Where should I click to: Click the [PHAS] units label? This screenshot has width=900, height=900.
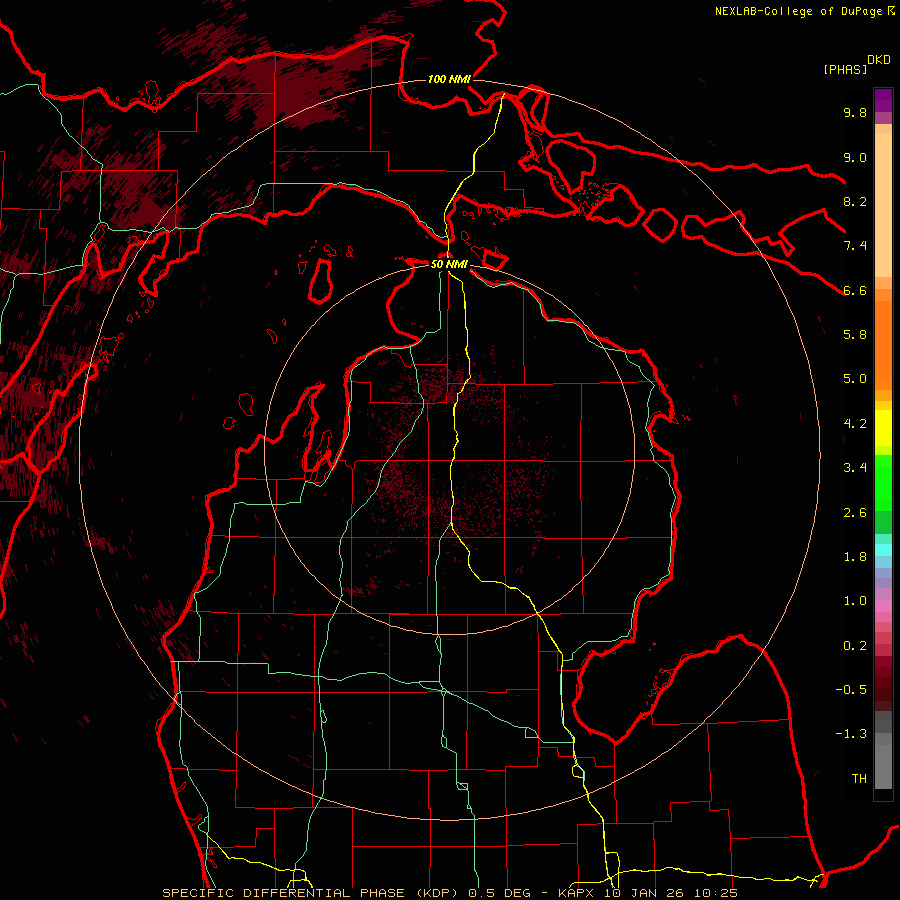[x=845, y=69]
